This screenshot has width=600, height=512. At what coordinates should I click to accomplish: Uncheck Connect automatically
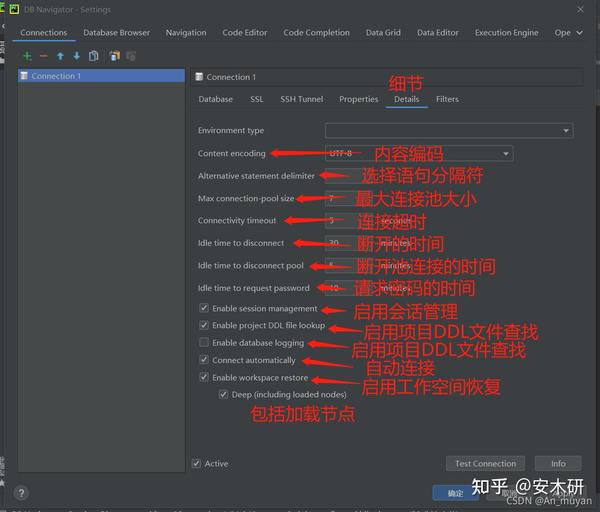coord(204,360)
